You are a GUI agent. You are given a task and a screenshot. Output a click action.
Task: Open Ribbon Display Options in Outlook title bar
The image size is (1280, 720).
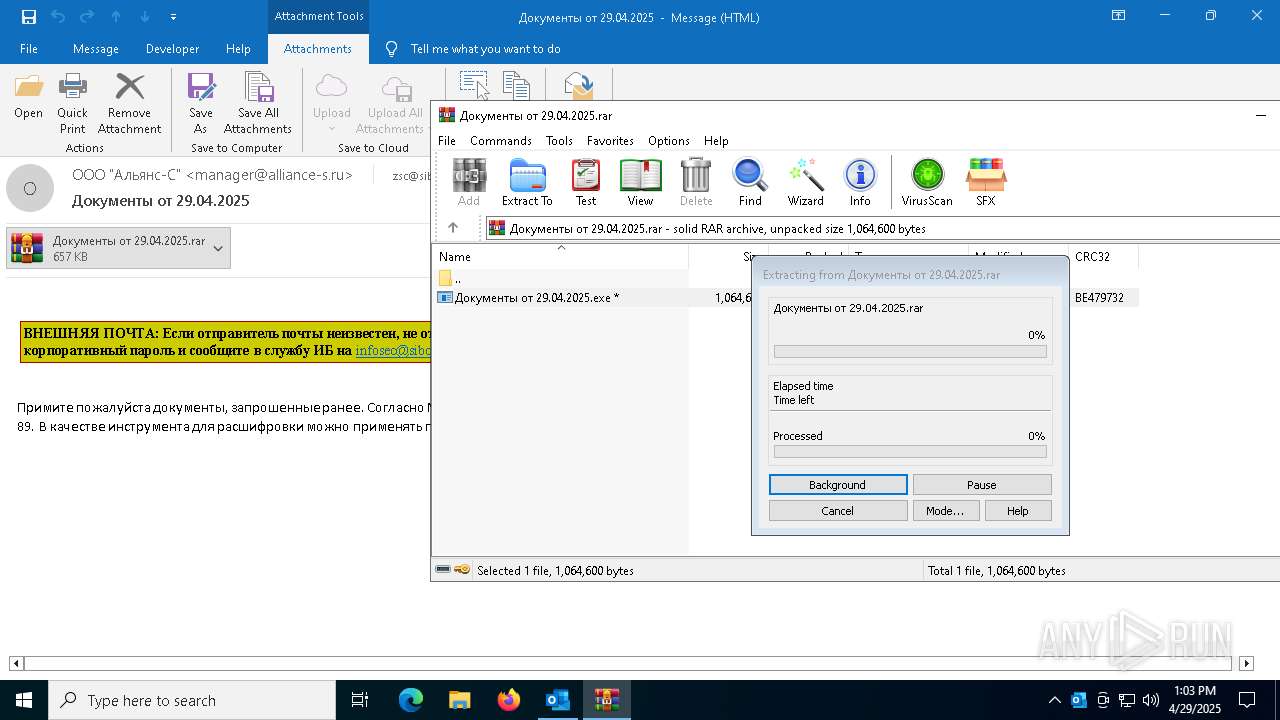pos(1118,16)
